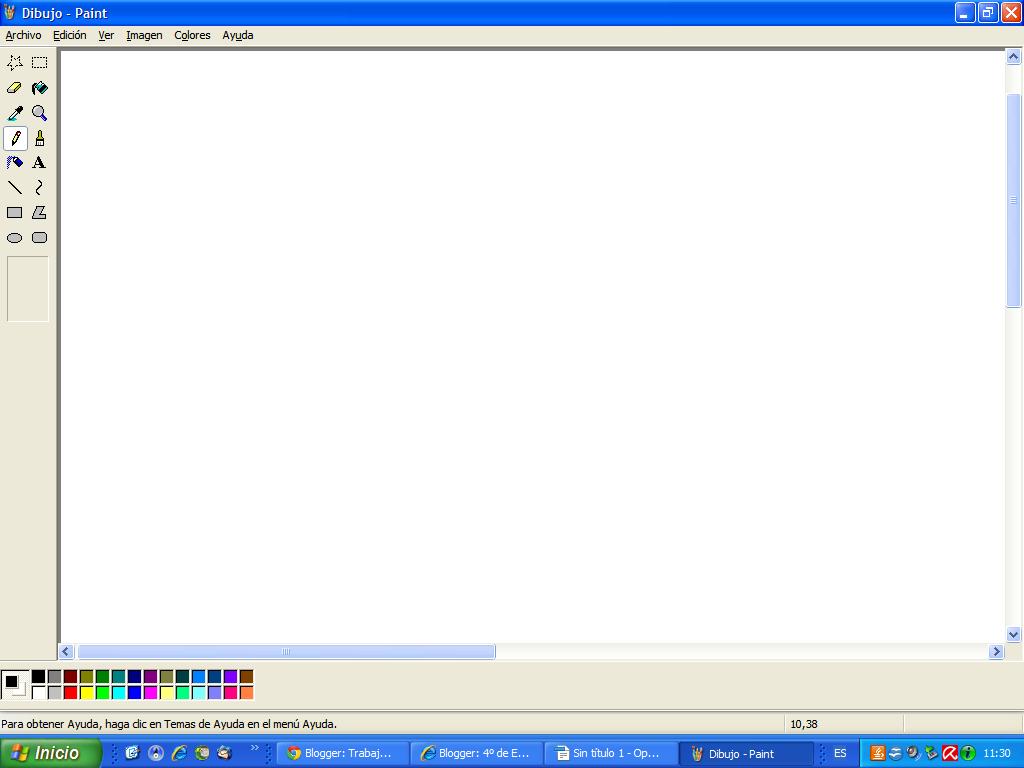Select the Rounded Rectangle tool
The width and height of the screenshot is (1024, 768).
(x=39, y=238)
